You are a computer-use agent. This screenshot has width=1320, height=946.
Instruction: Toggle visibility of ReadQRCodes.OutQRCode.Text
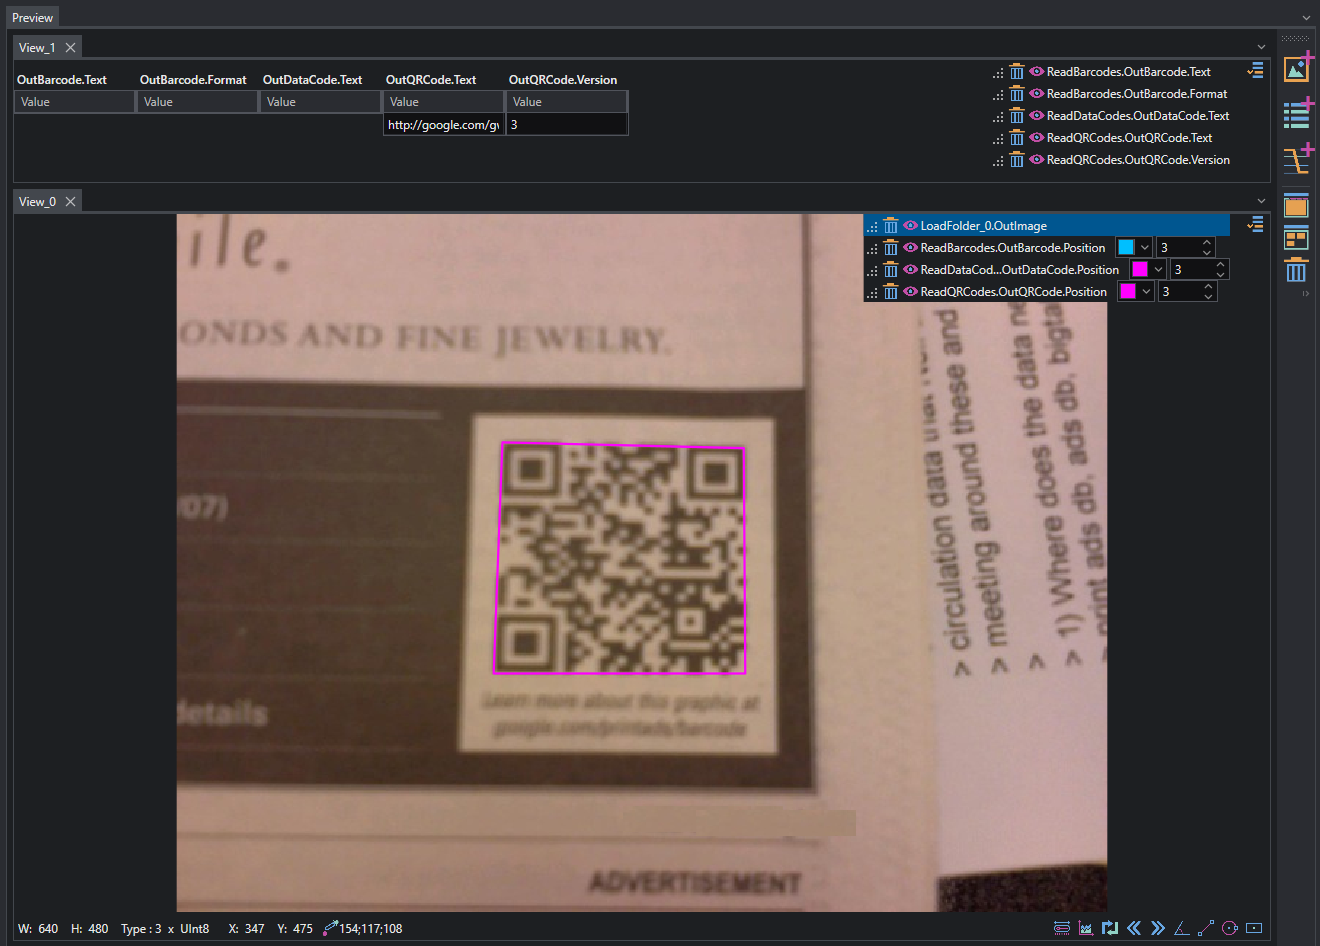1037,138
